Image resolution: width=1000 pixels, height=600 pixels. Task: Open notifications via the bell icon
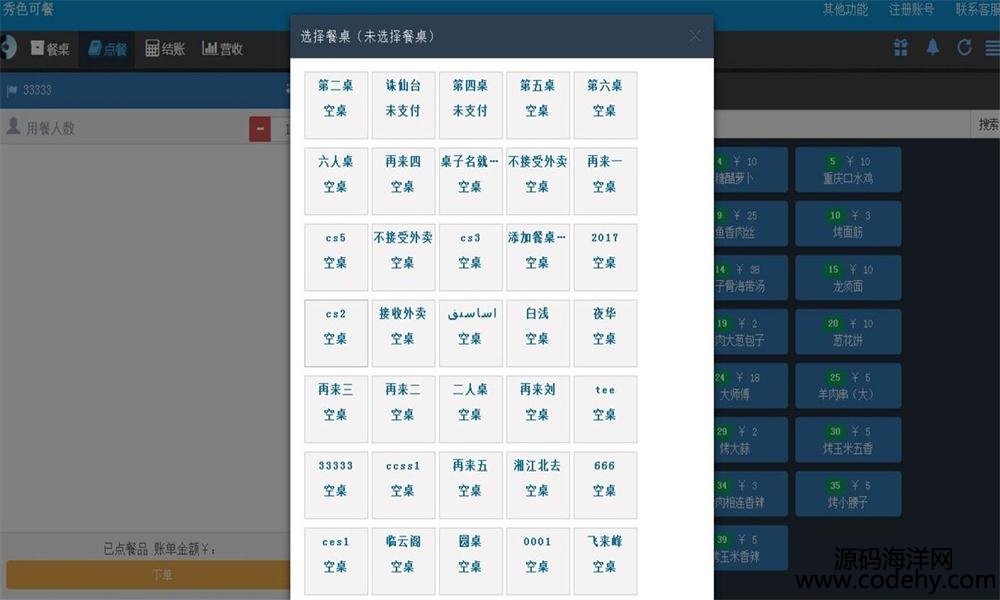click(x=933, y=47)
